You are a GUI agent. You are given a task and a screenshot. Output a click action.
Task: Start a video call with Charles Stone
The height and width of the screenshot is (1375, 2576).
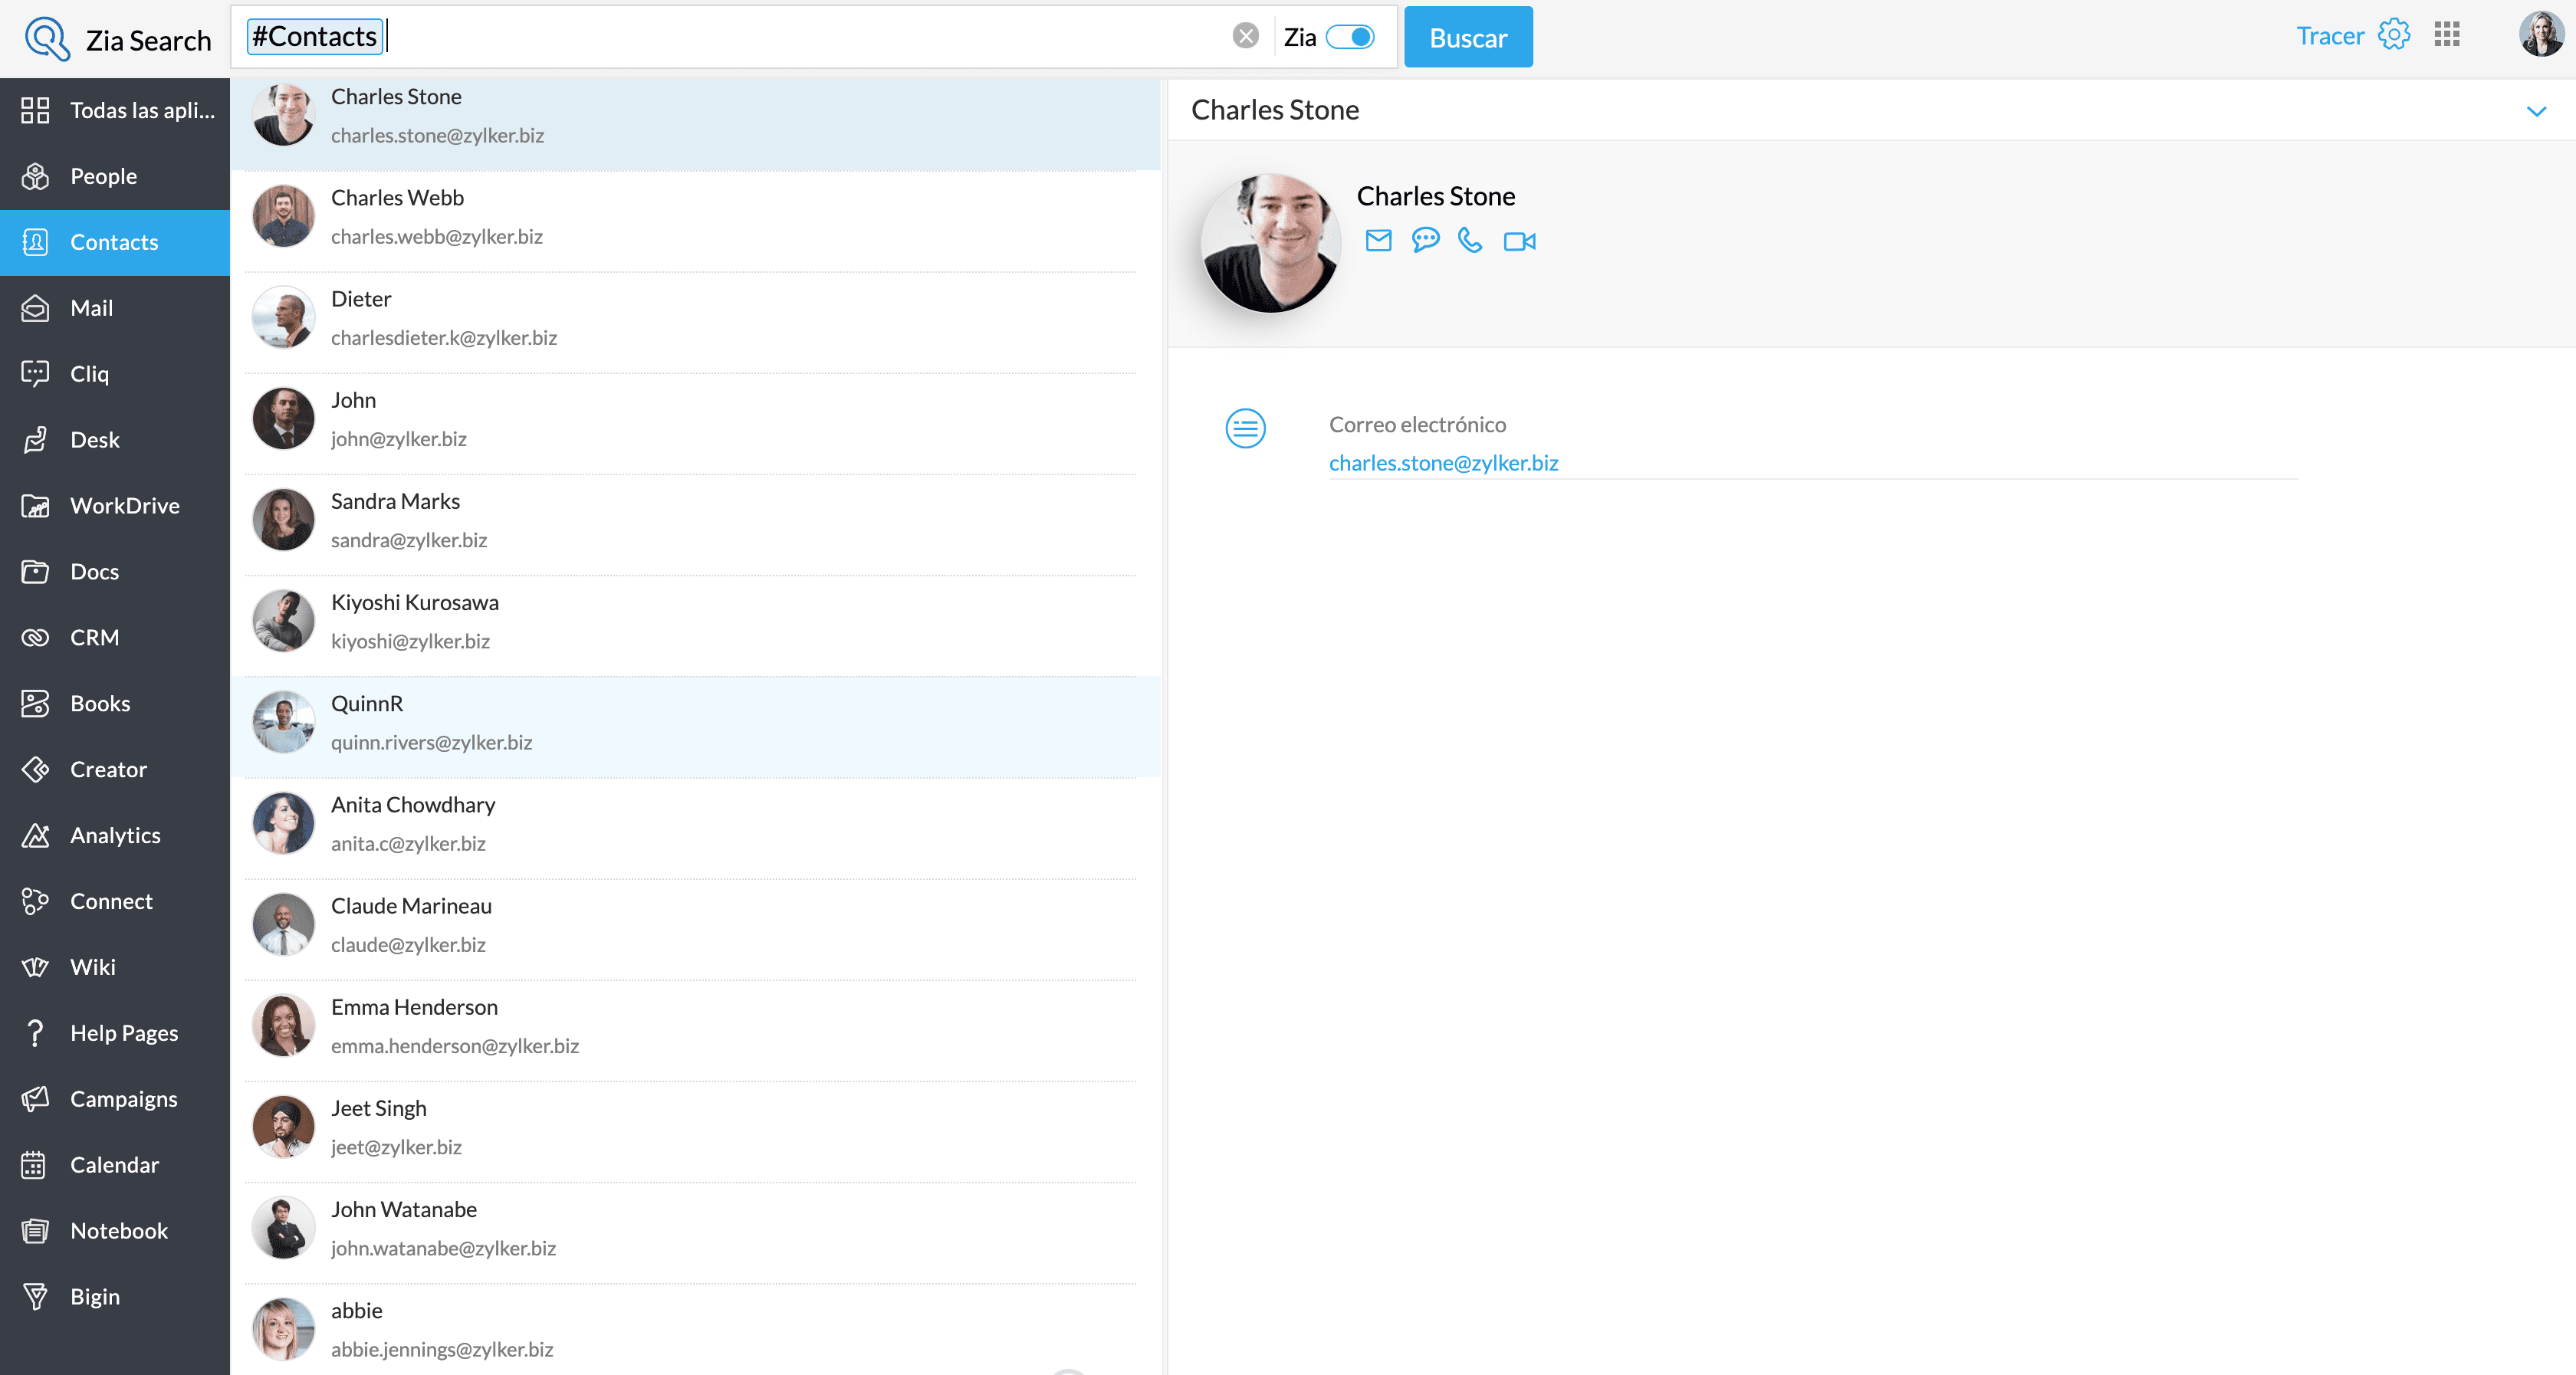tap(1519, 241)
